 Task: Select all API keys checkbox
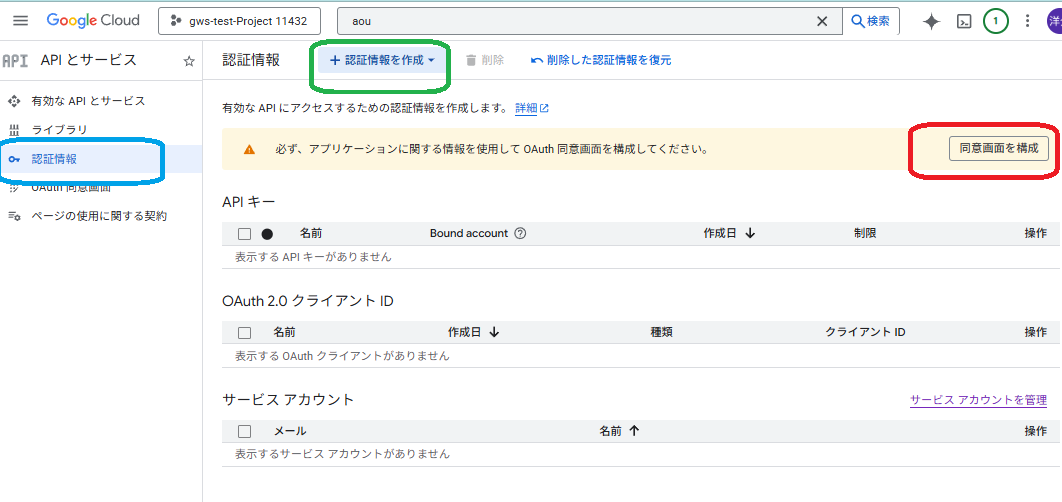click(245, 234)
